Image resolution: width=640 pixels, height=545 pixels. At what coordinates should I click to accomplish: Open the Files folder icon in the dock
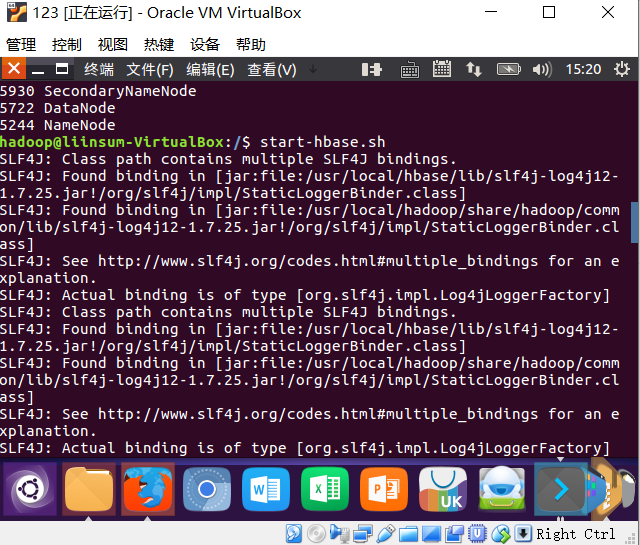[89, 489]
